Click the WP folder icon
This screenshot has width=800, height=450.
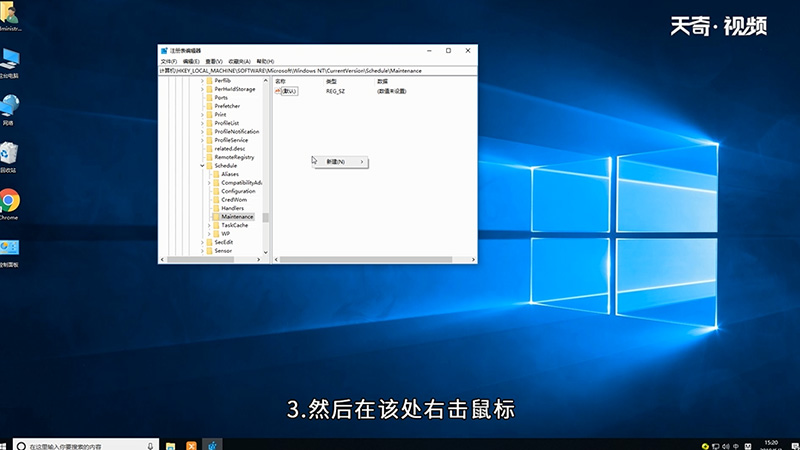[216, 234]
